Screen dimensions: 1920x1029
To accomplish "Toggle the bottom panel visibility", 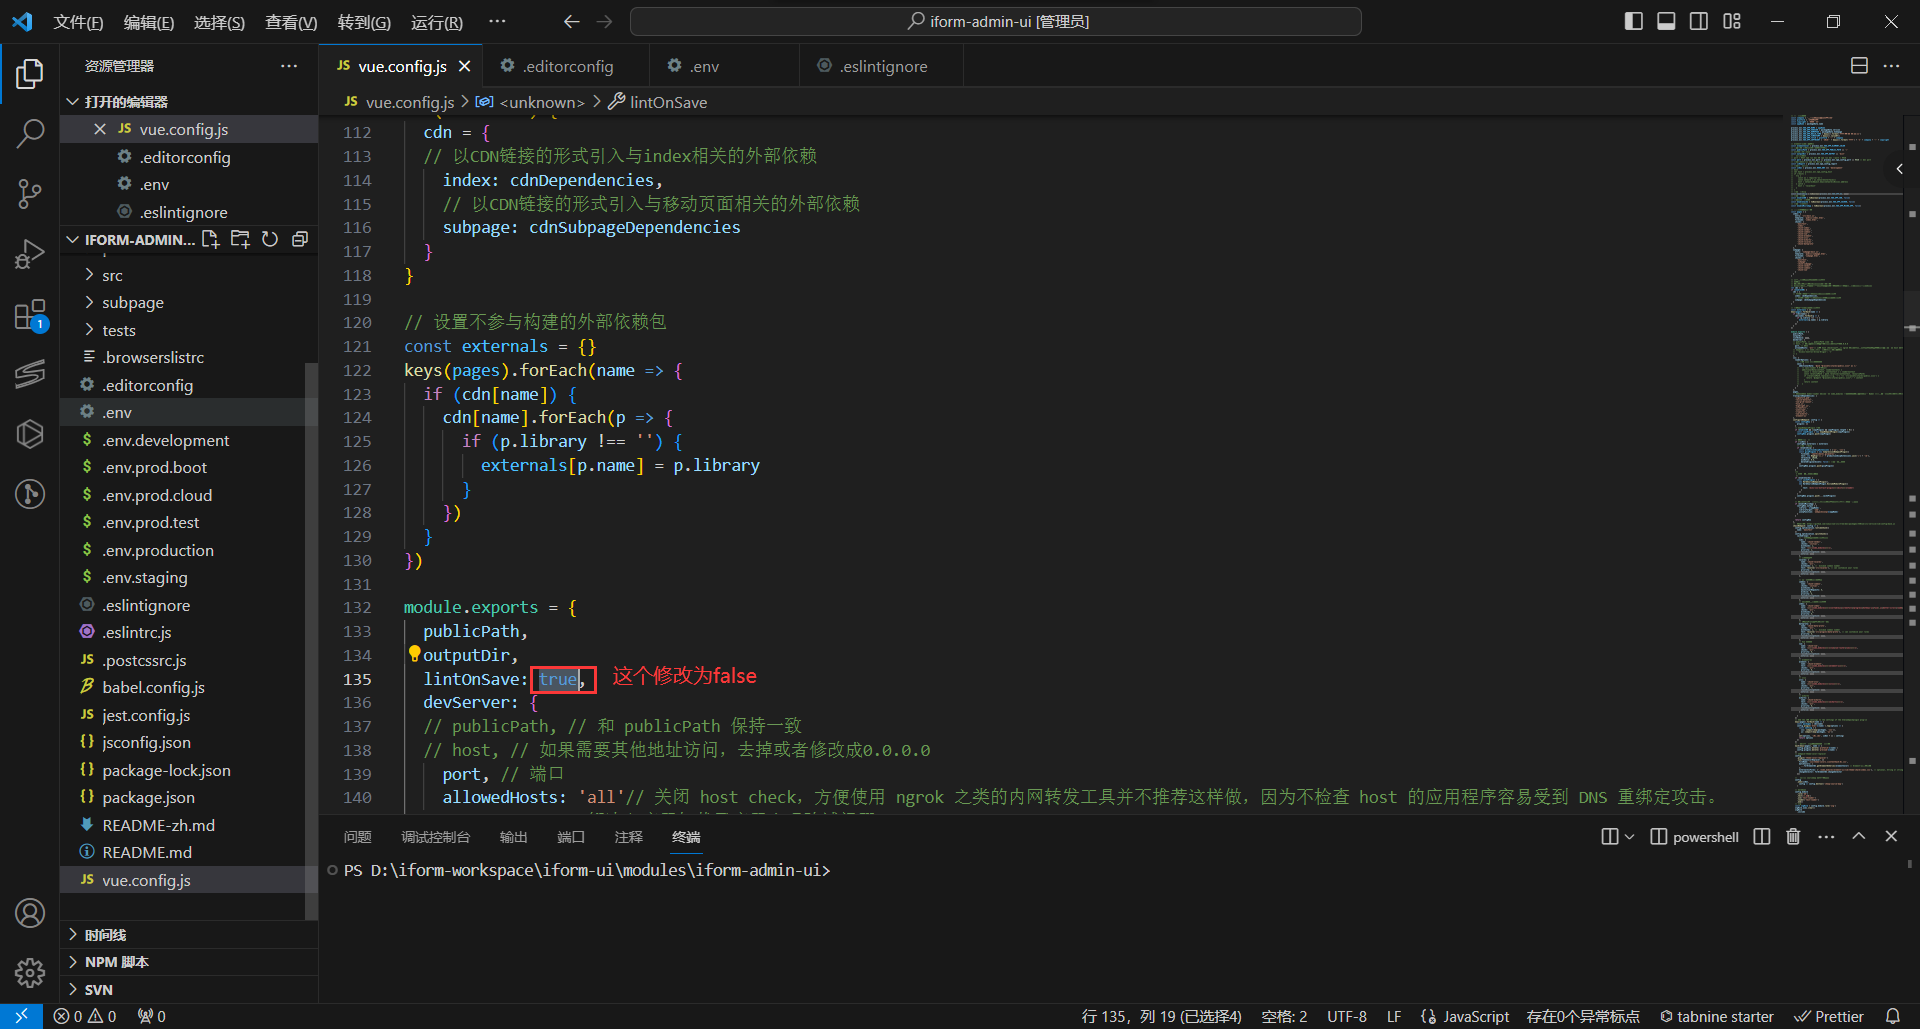I will pyautogui.click(x=1666, y=21).
